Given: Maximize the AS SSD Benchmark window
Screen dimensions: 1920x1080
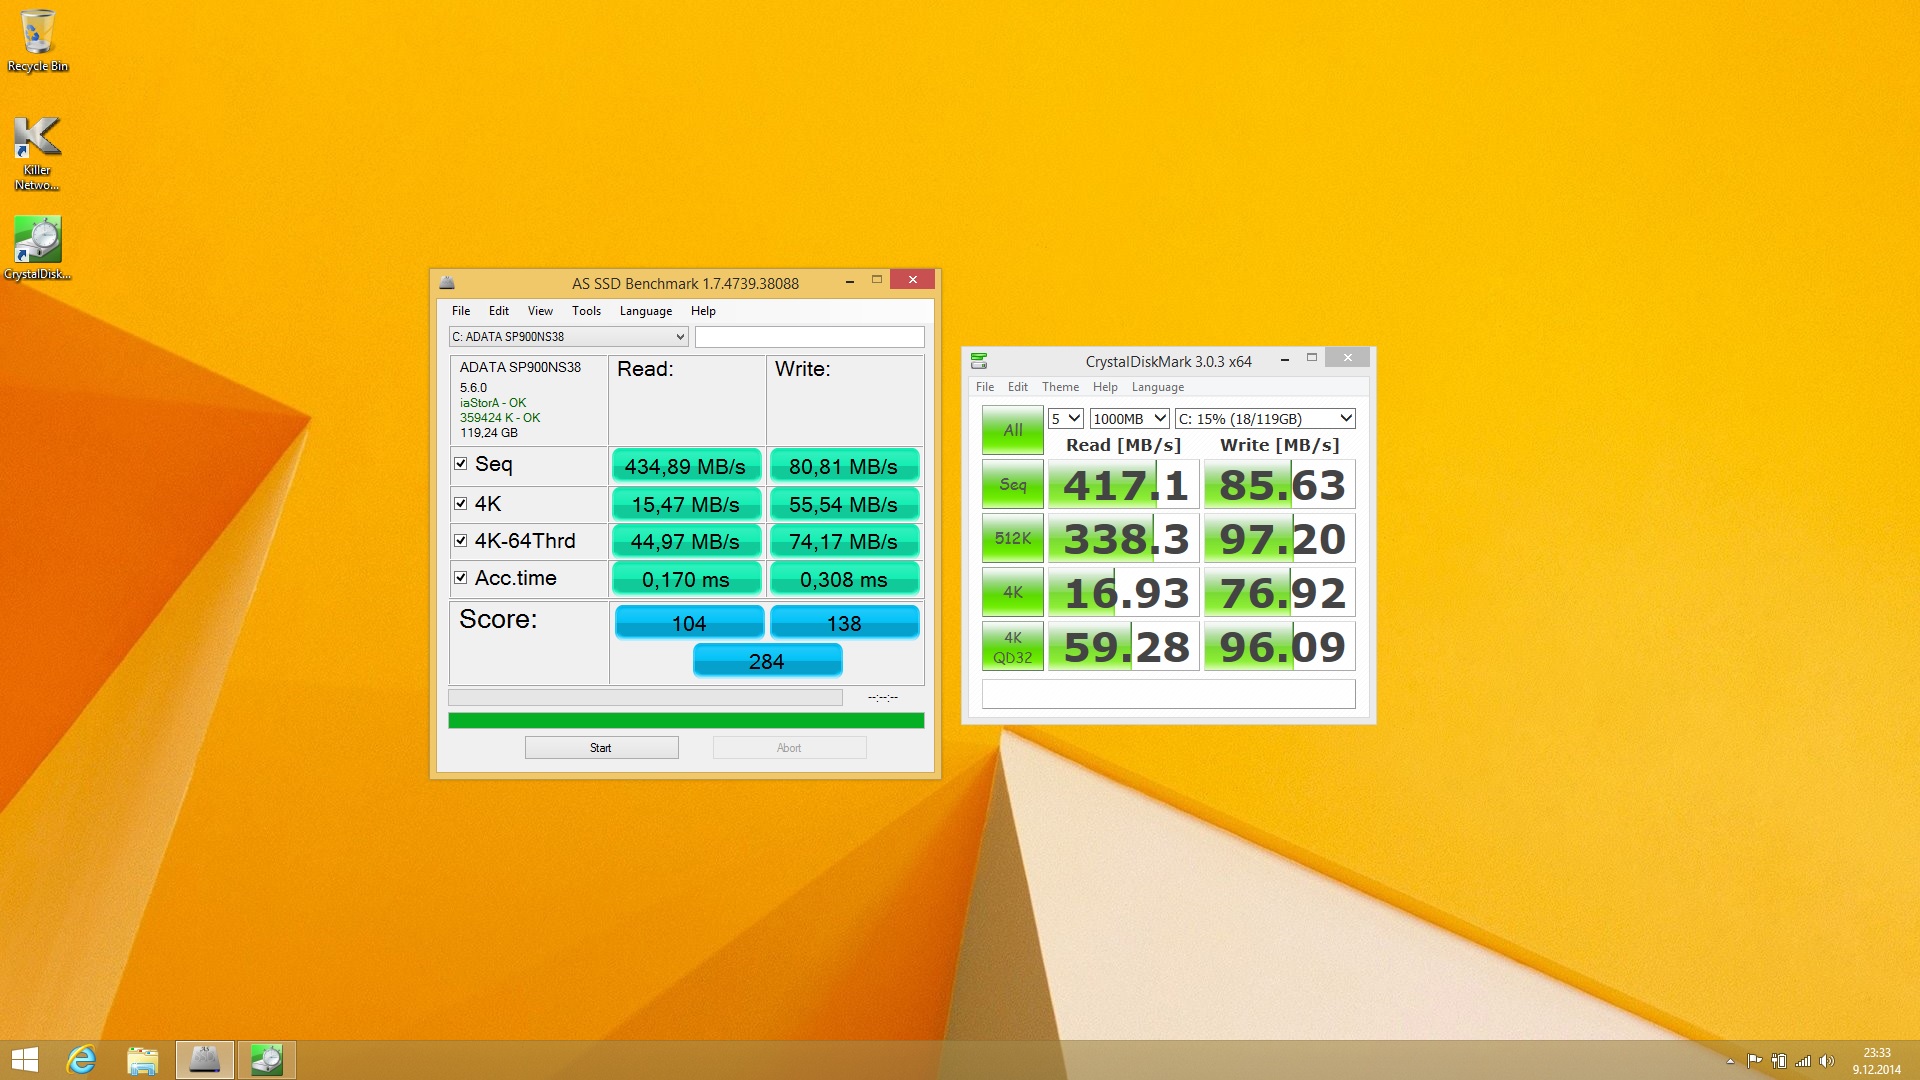Looking at the screenshot, I should pyautogui.click(x=876, y=281).
